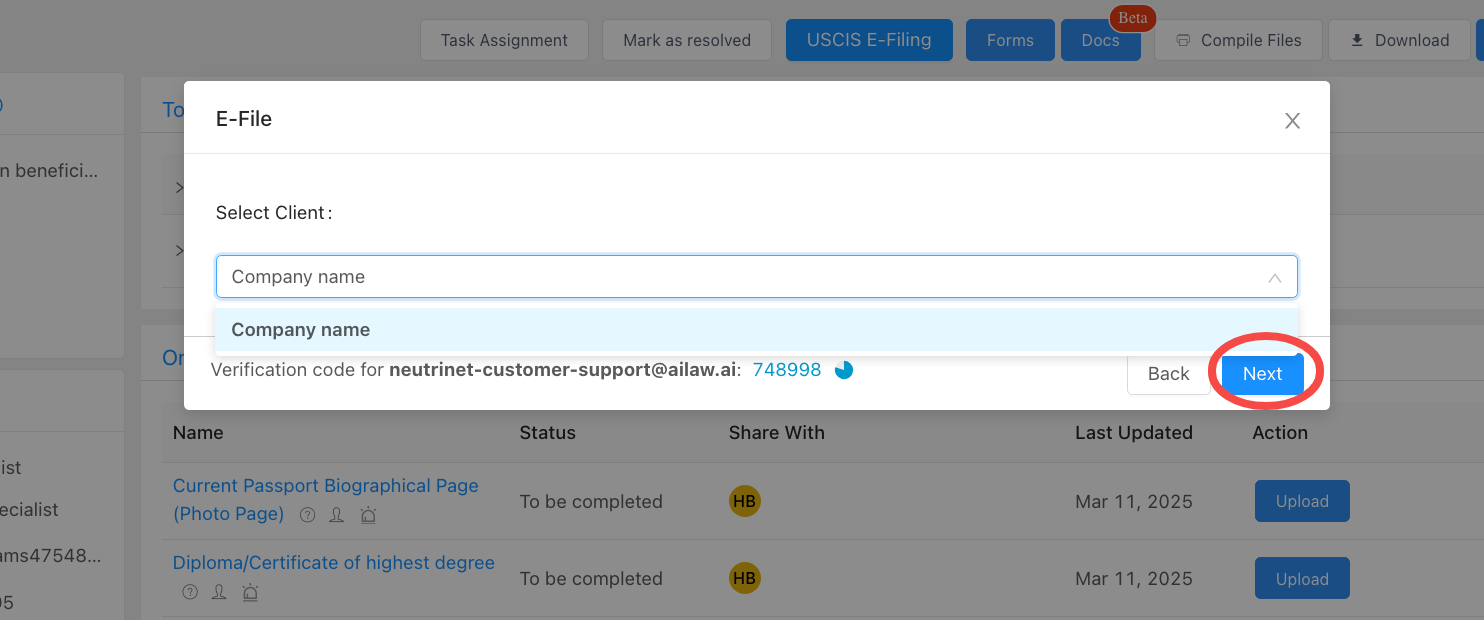Open the Forms section
Viewport: 1484px width, 620px height.
(1009, 40)
